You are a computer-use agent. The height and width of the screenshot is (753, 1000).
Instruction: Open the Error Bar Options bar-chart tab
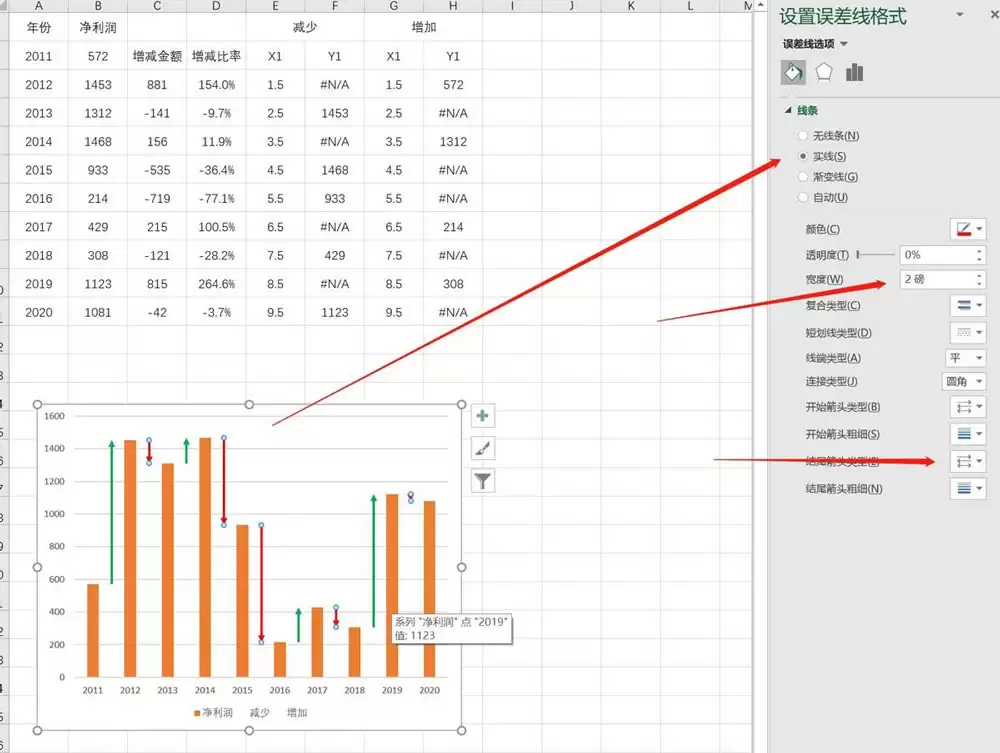(854, 73)
